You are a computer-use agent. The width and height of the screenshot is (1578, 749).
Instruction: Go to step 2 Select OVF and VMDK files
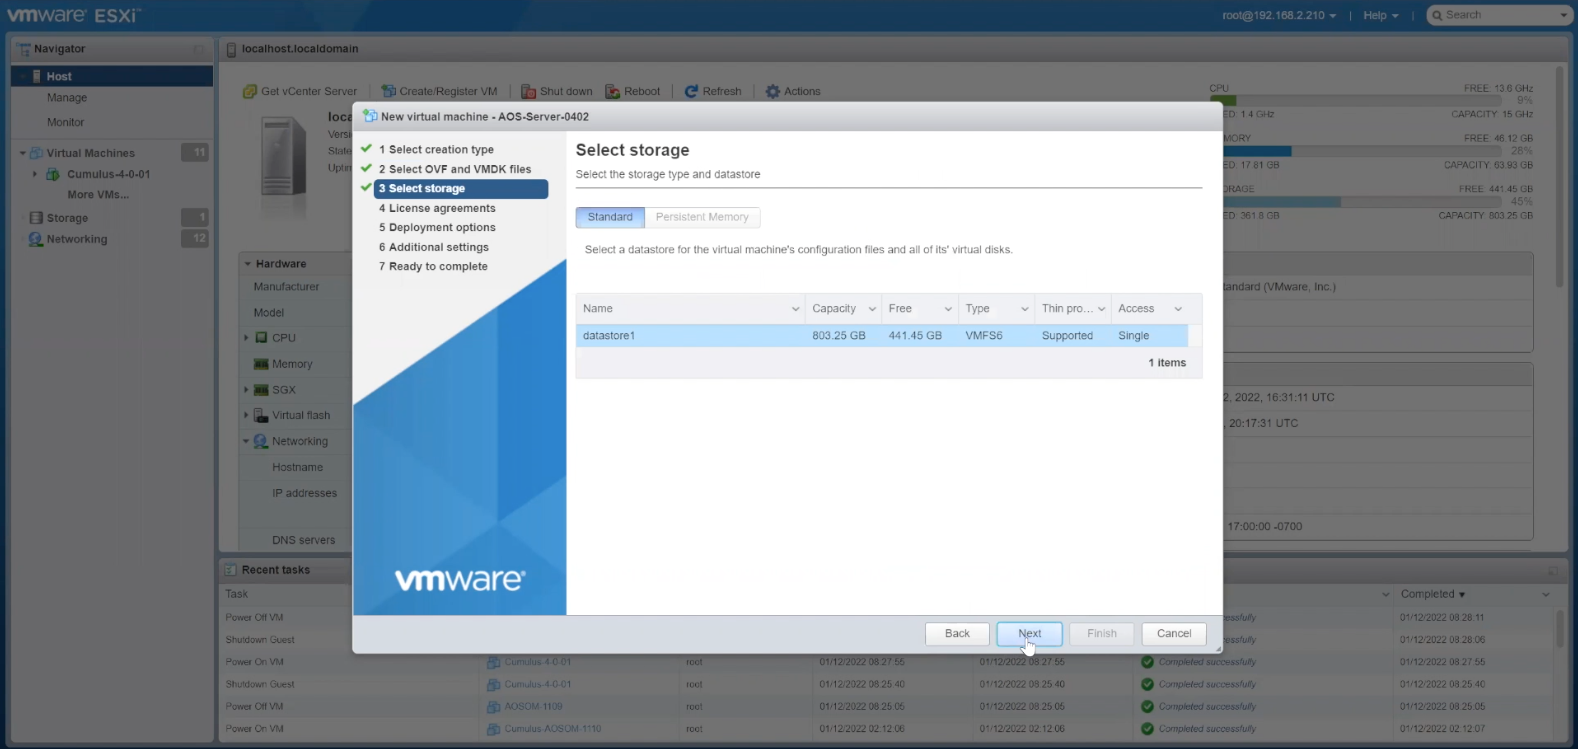tap(455, 169)
